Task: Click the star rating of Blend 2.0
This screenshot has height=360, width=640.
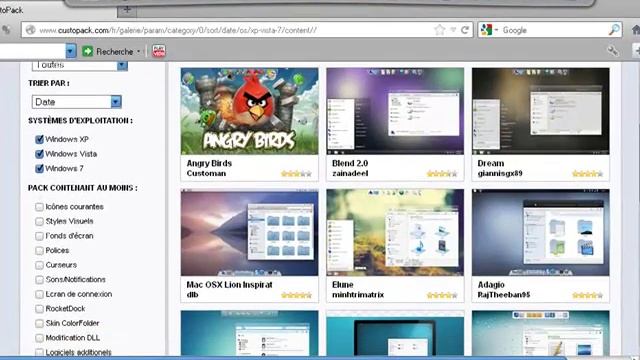Action: click(x=442, y=174)
